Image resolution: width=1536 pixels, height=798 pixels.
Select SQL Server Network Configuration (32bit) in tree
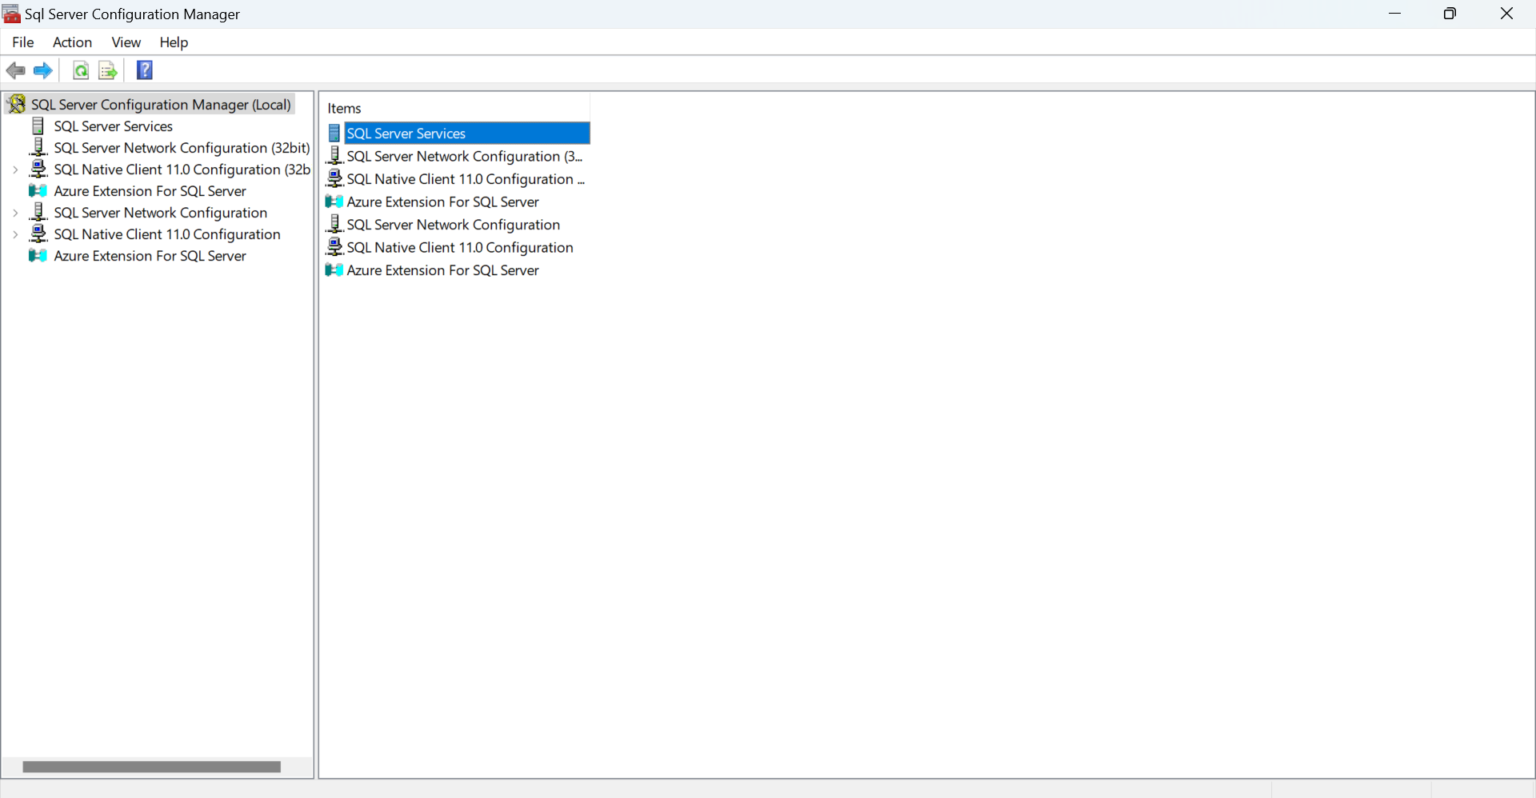[180, 147]
